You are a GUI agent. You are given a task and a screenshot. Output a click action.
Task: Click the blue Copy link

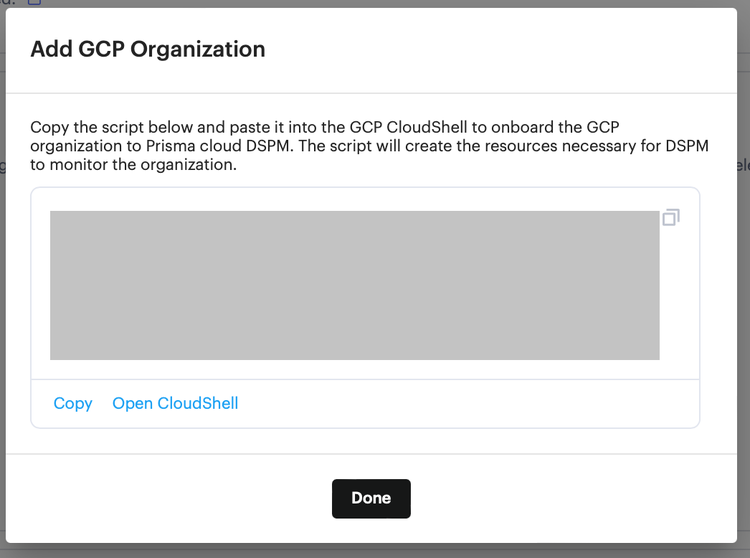73,403
